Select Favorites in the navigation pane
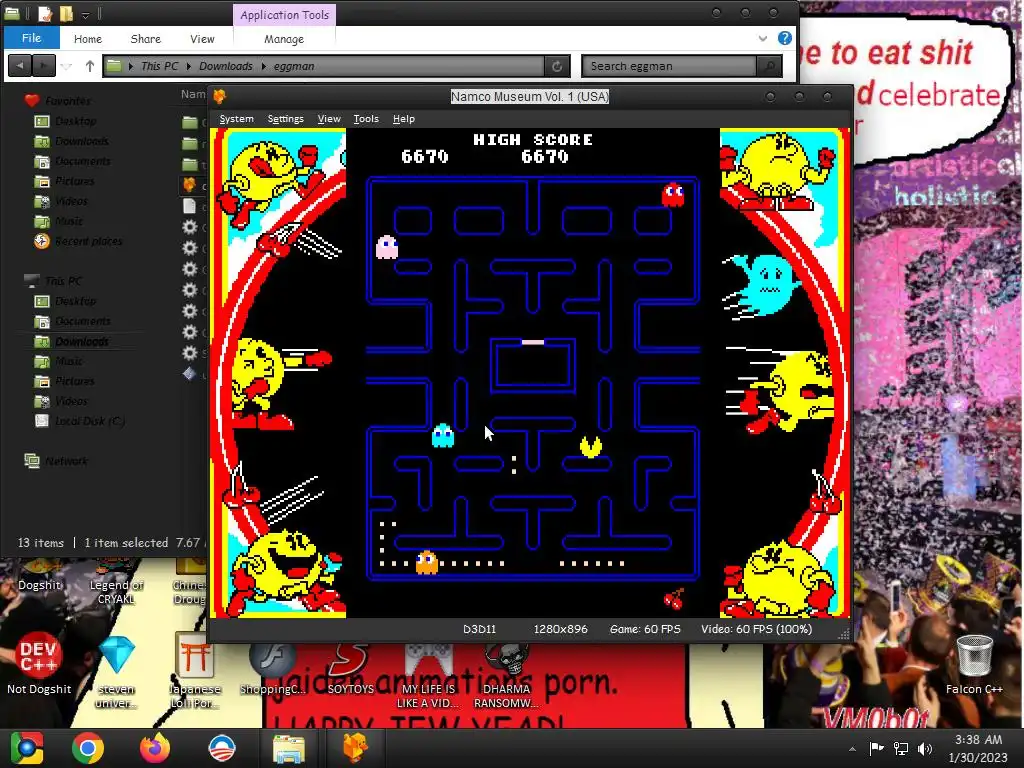Image resolution: width=1024 pixels, height=768 pixels. 67,101
